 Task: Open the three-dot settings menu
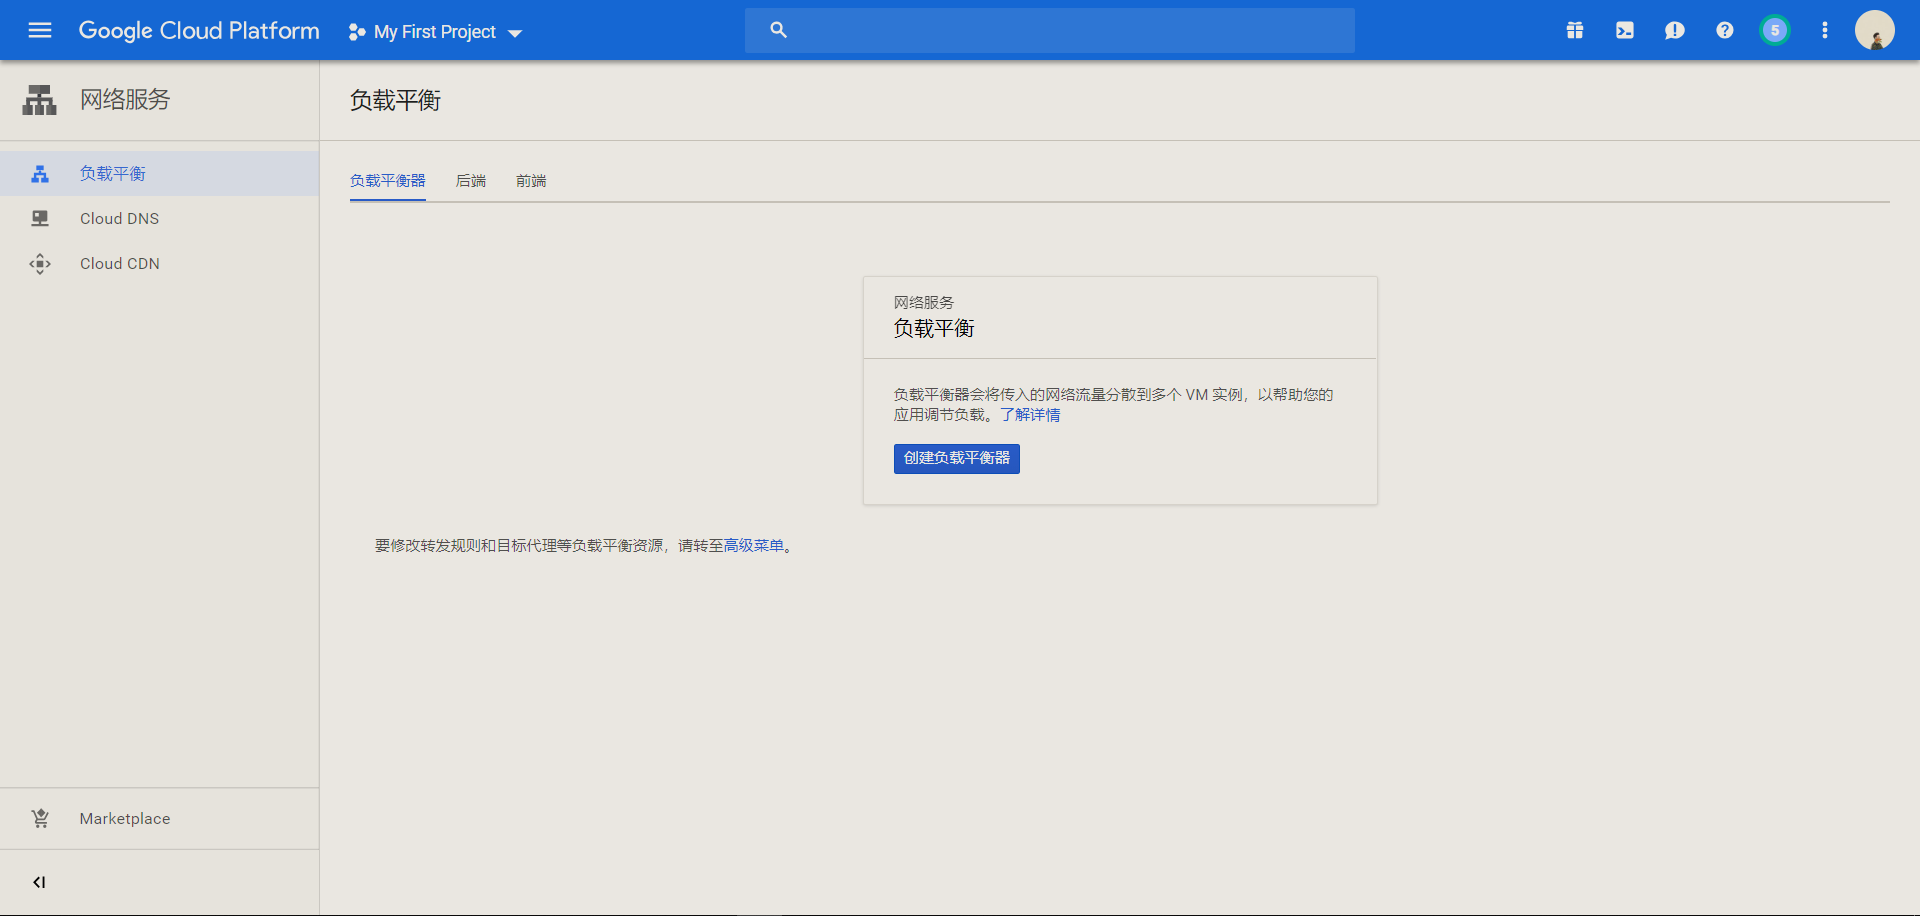click(1825, 30)
